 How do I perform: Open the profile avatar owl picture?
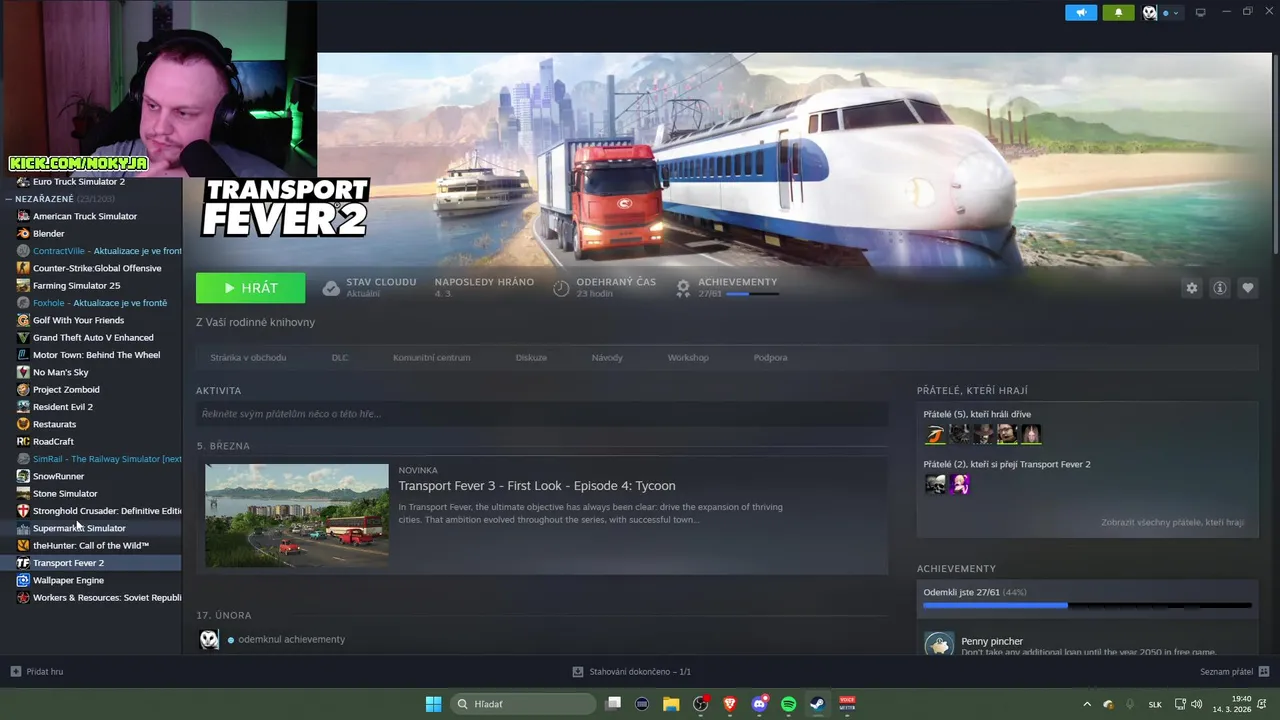click(1150, 12)
